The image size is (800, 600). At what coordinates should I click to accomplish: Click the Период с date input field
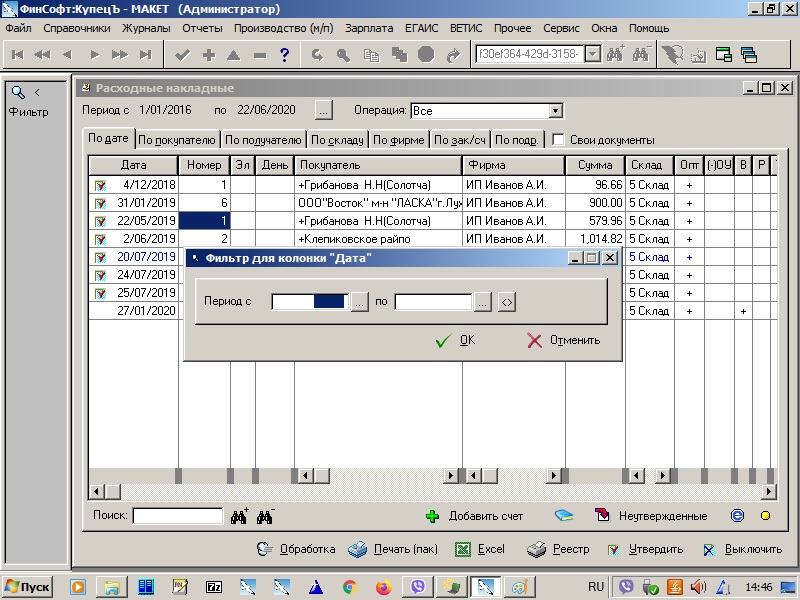310,302
